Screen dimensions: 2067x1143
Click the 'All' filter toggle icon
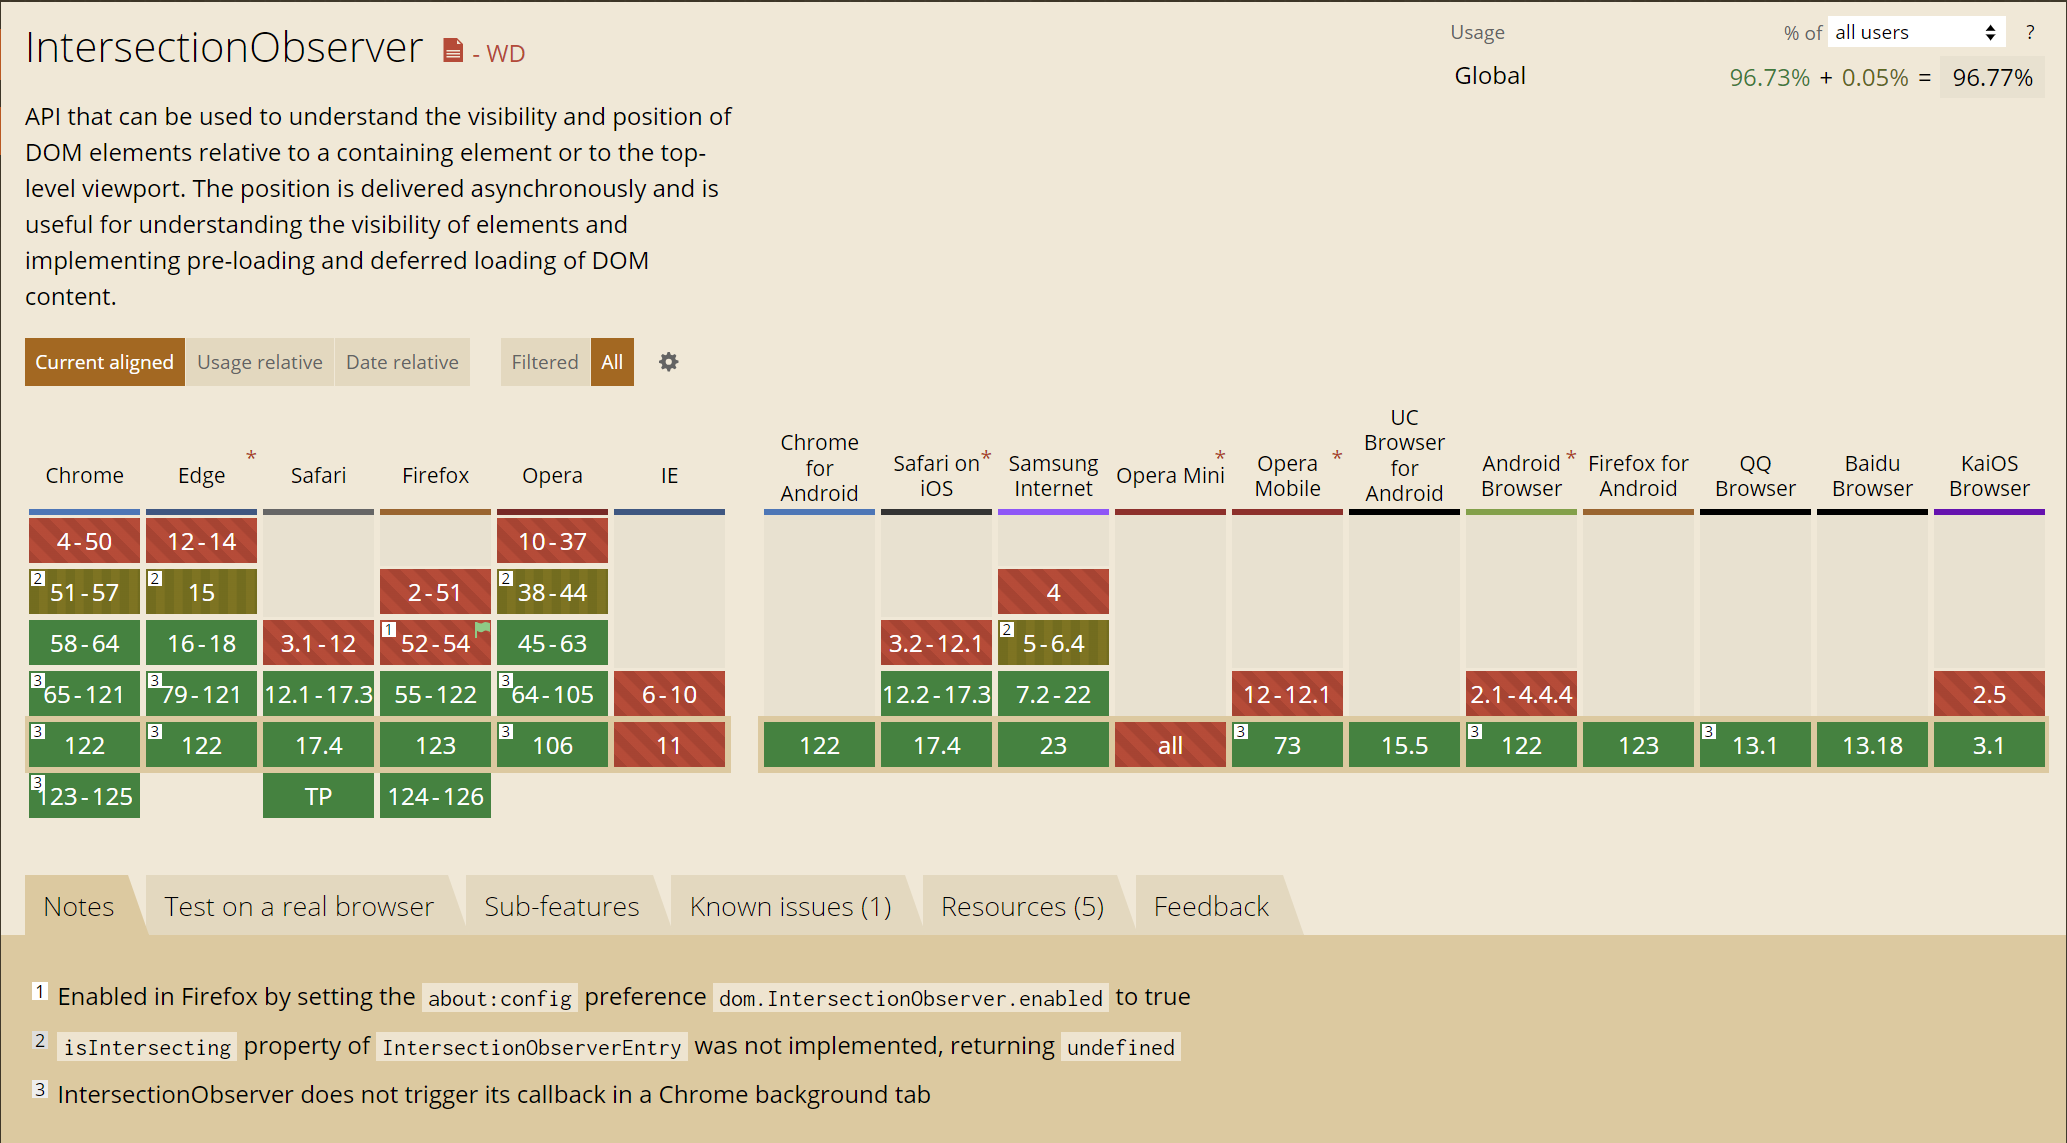[x=612, y=362]
